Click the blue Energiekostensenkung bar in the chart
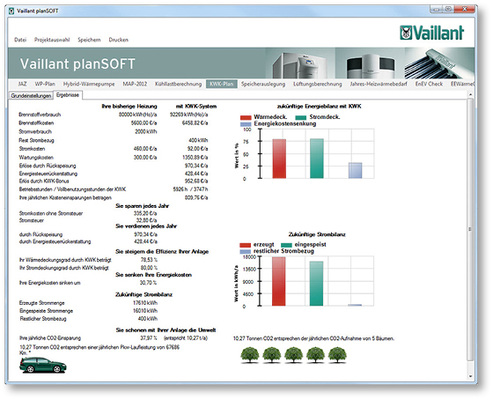 (x=355, y=170)
